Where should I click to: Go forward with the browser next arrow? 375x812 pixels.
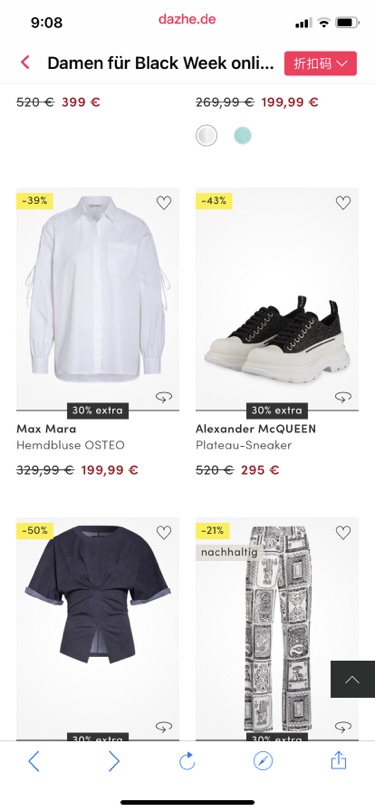click(114, 761)
